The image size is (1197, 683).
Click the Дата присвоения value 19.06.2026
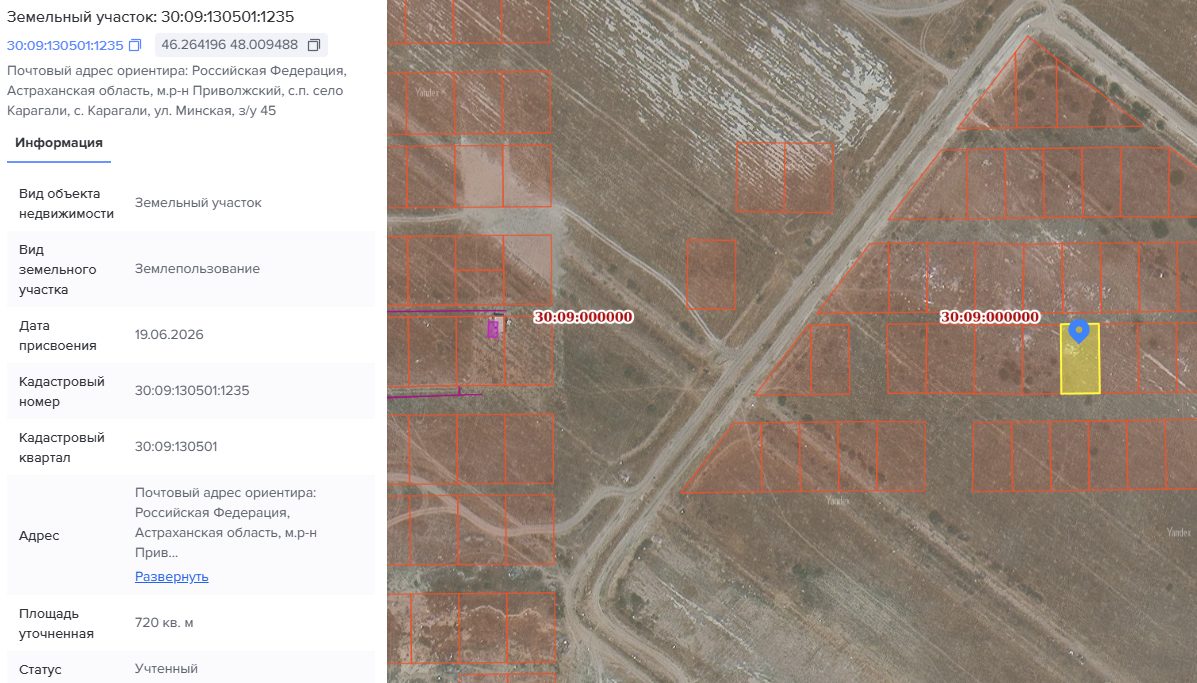(x=169, y=334)
